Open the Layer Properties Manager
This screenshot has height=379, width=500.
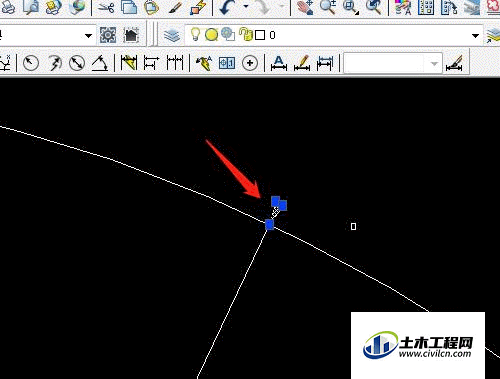[x=172, y=35]
